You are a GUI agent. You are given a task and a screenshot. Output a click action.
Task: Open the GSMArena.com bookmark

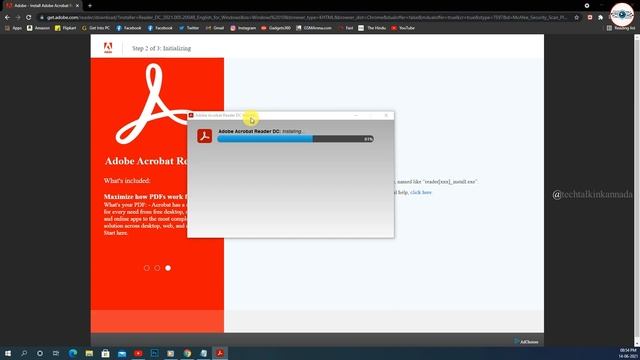(314, 28)
